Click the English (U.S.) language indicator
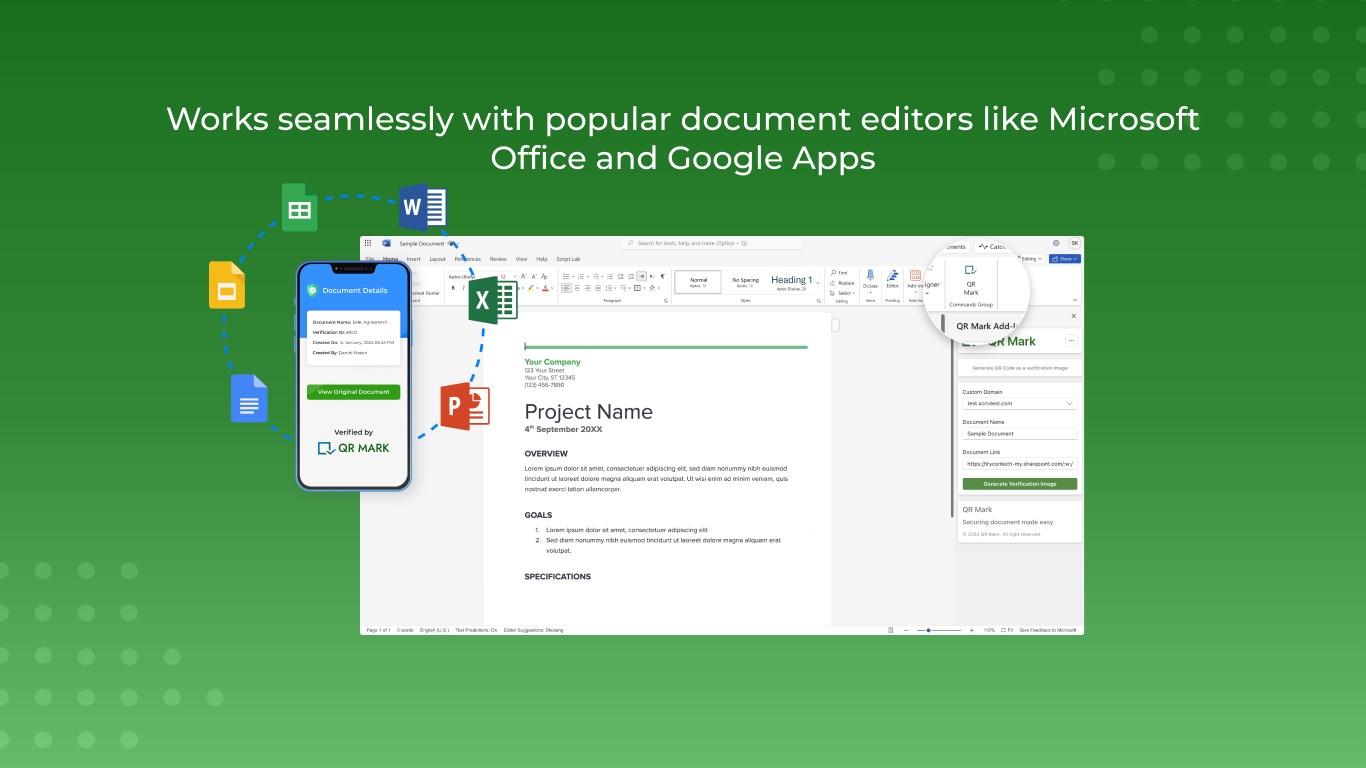This screenshot has height=768, width=1366. pyautogui.click(x=434, y=630)
